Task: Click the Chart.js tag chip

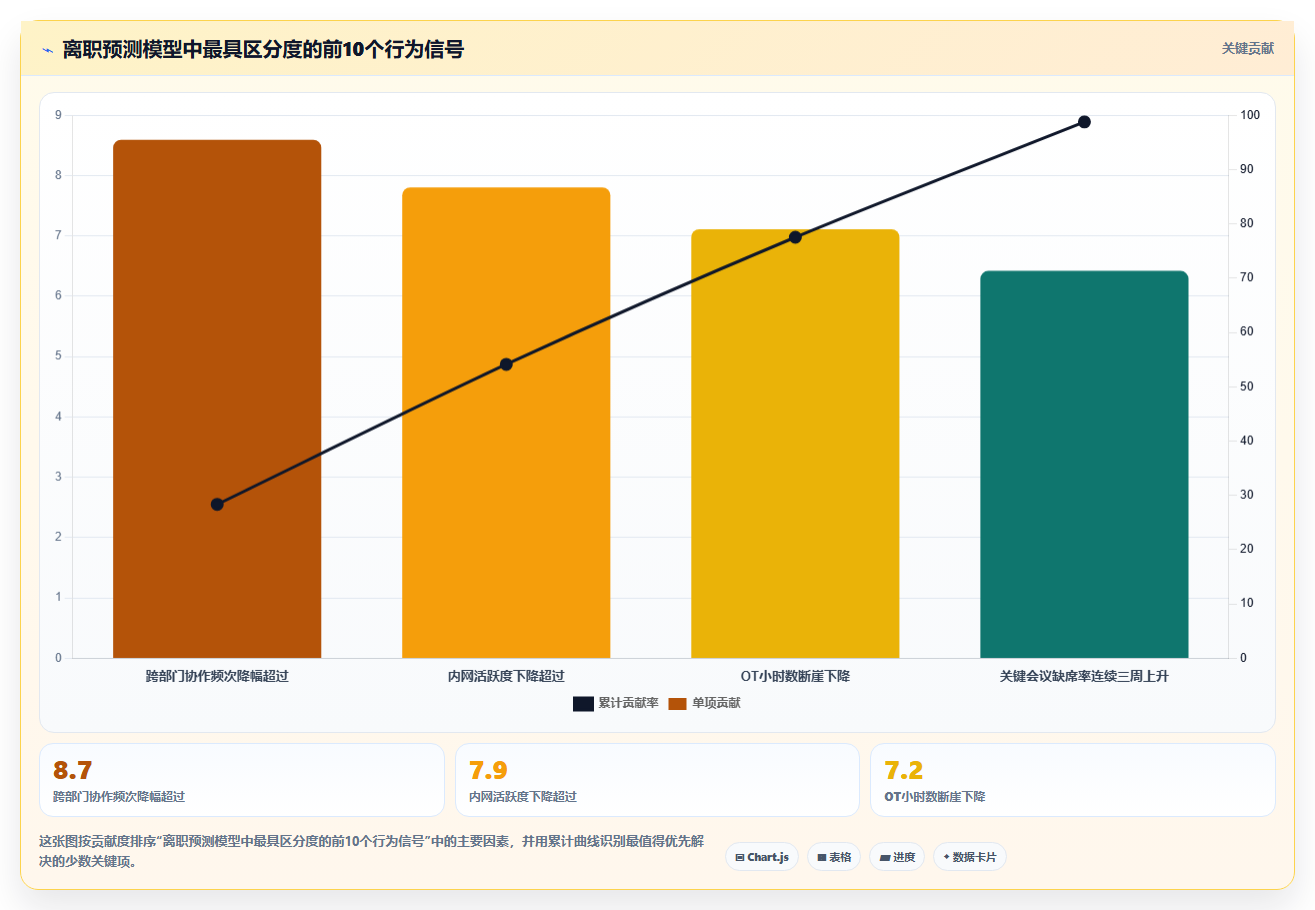Action: (x=762, y=857)
